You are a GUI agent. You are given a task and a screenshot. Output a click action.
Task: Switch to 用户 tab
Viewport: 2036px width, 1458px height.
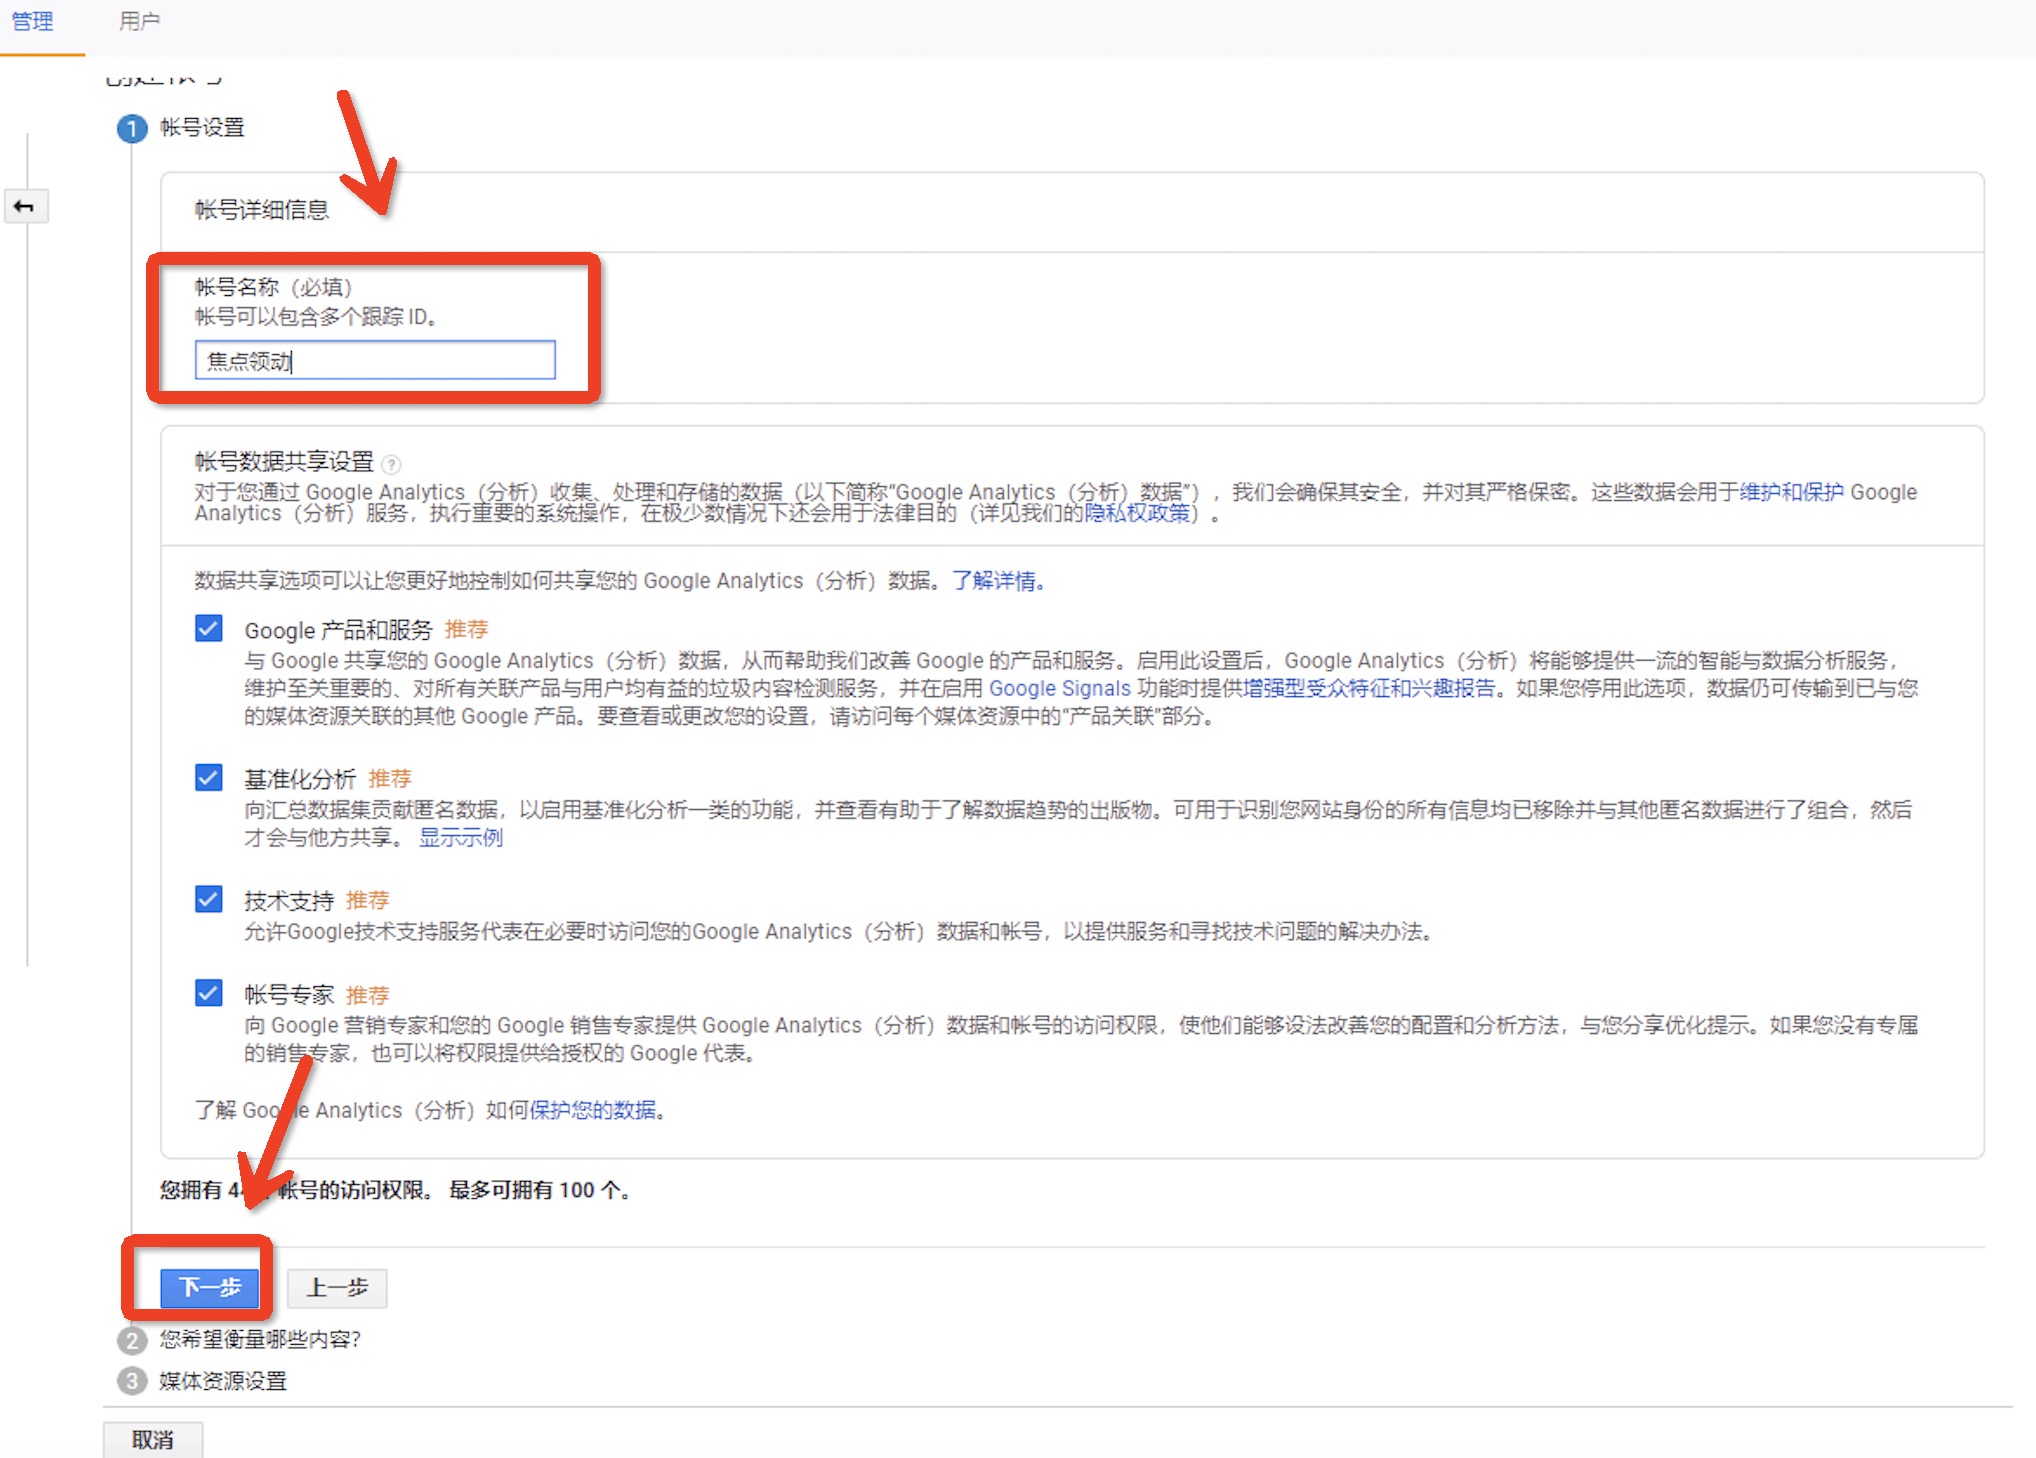tap(139, 21)
